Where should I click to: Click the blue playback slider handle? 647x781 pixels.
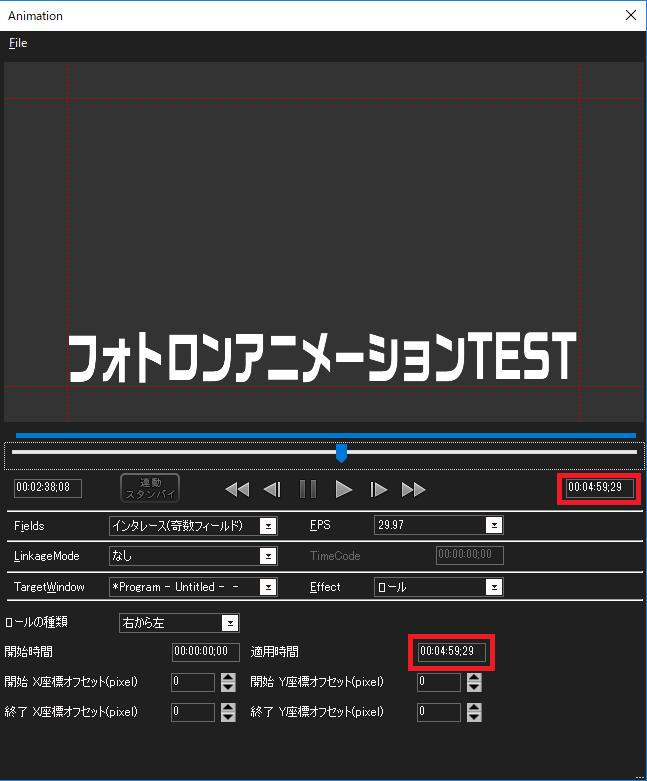pos(341,453)
